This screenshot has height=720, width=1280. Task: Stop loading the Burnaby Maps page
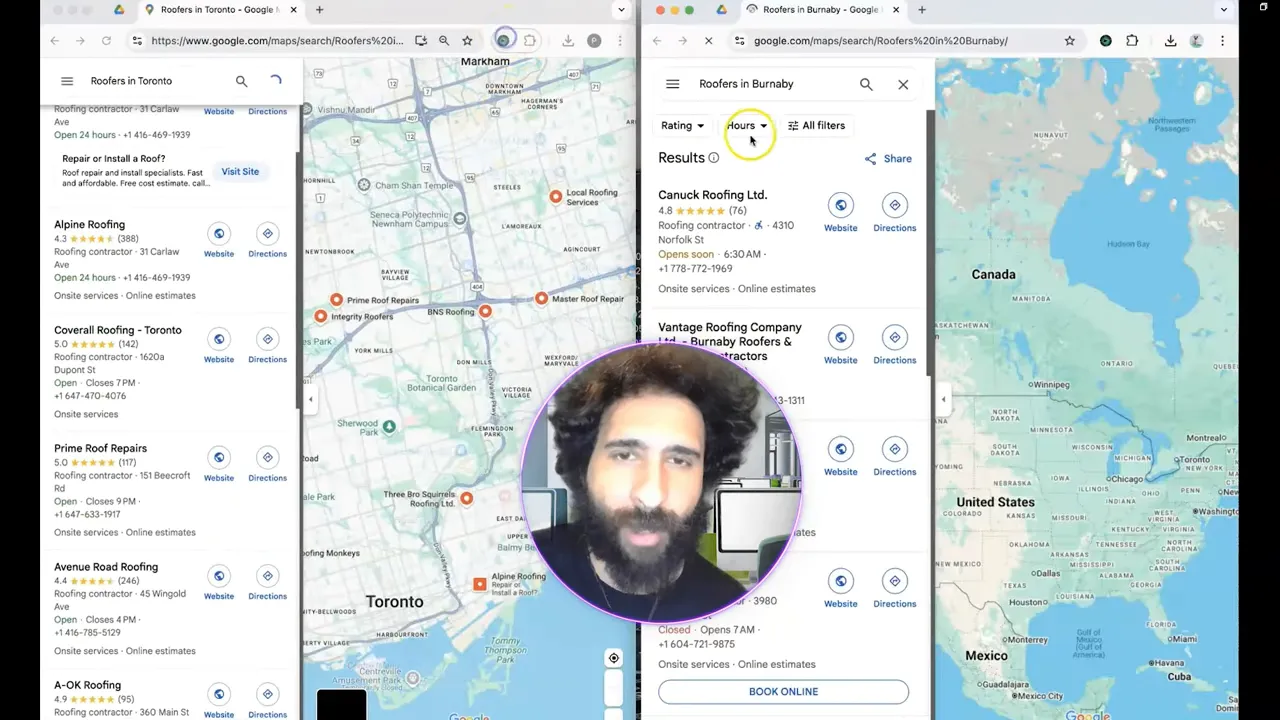coord(708,41)
